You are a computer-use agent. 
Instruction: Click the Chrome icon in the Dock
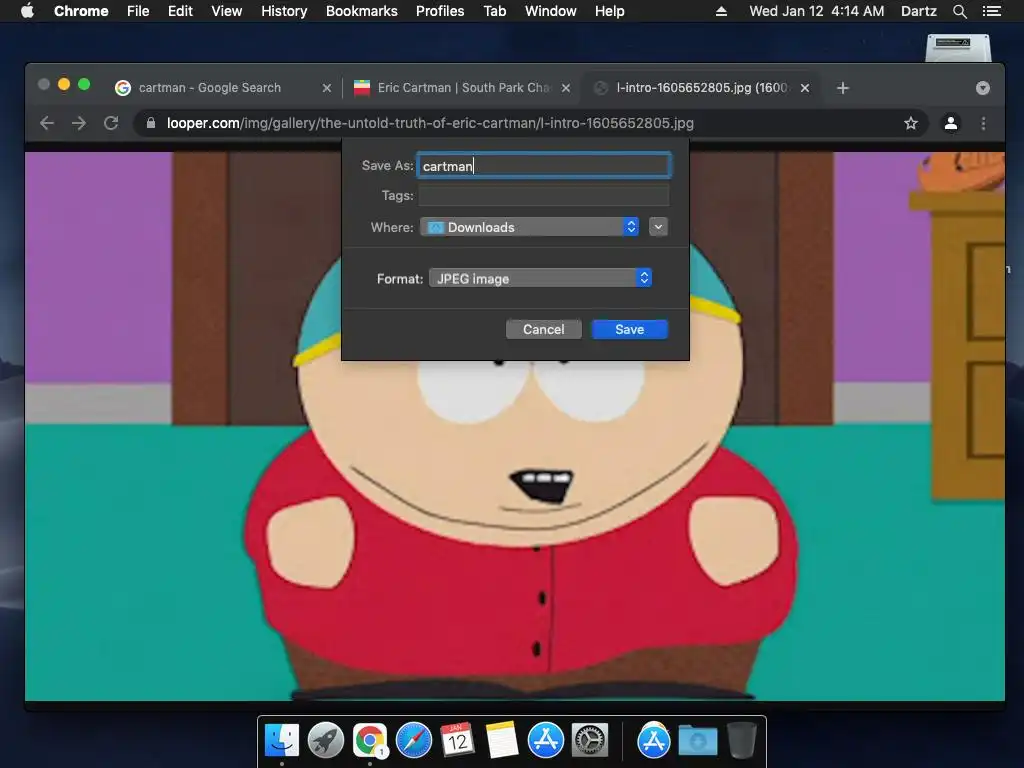pyautogui.click(x=370, y=741)
